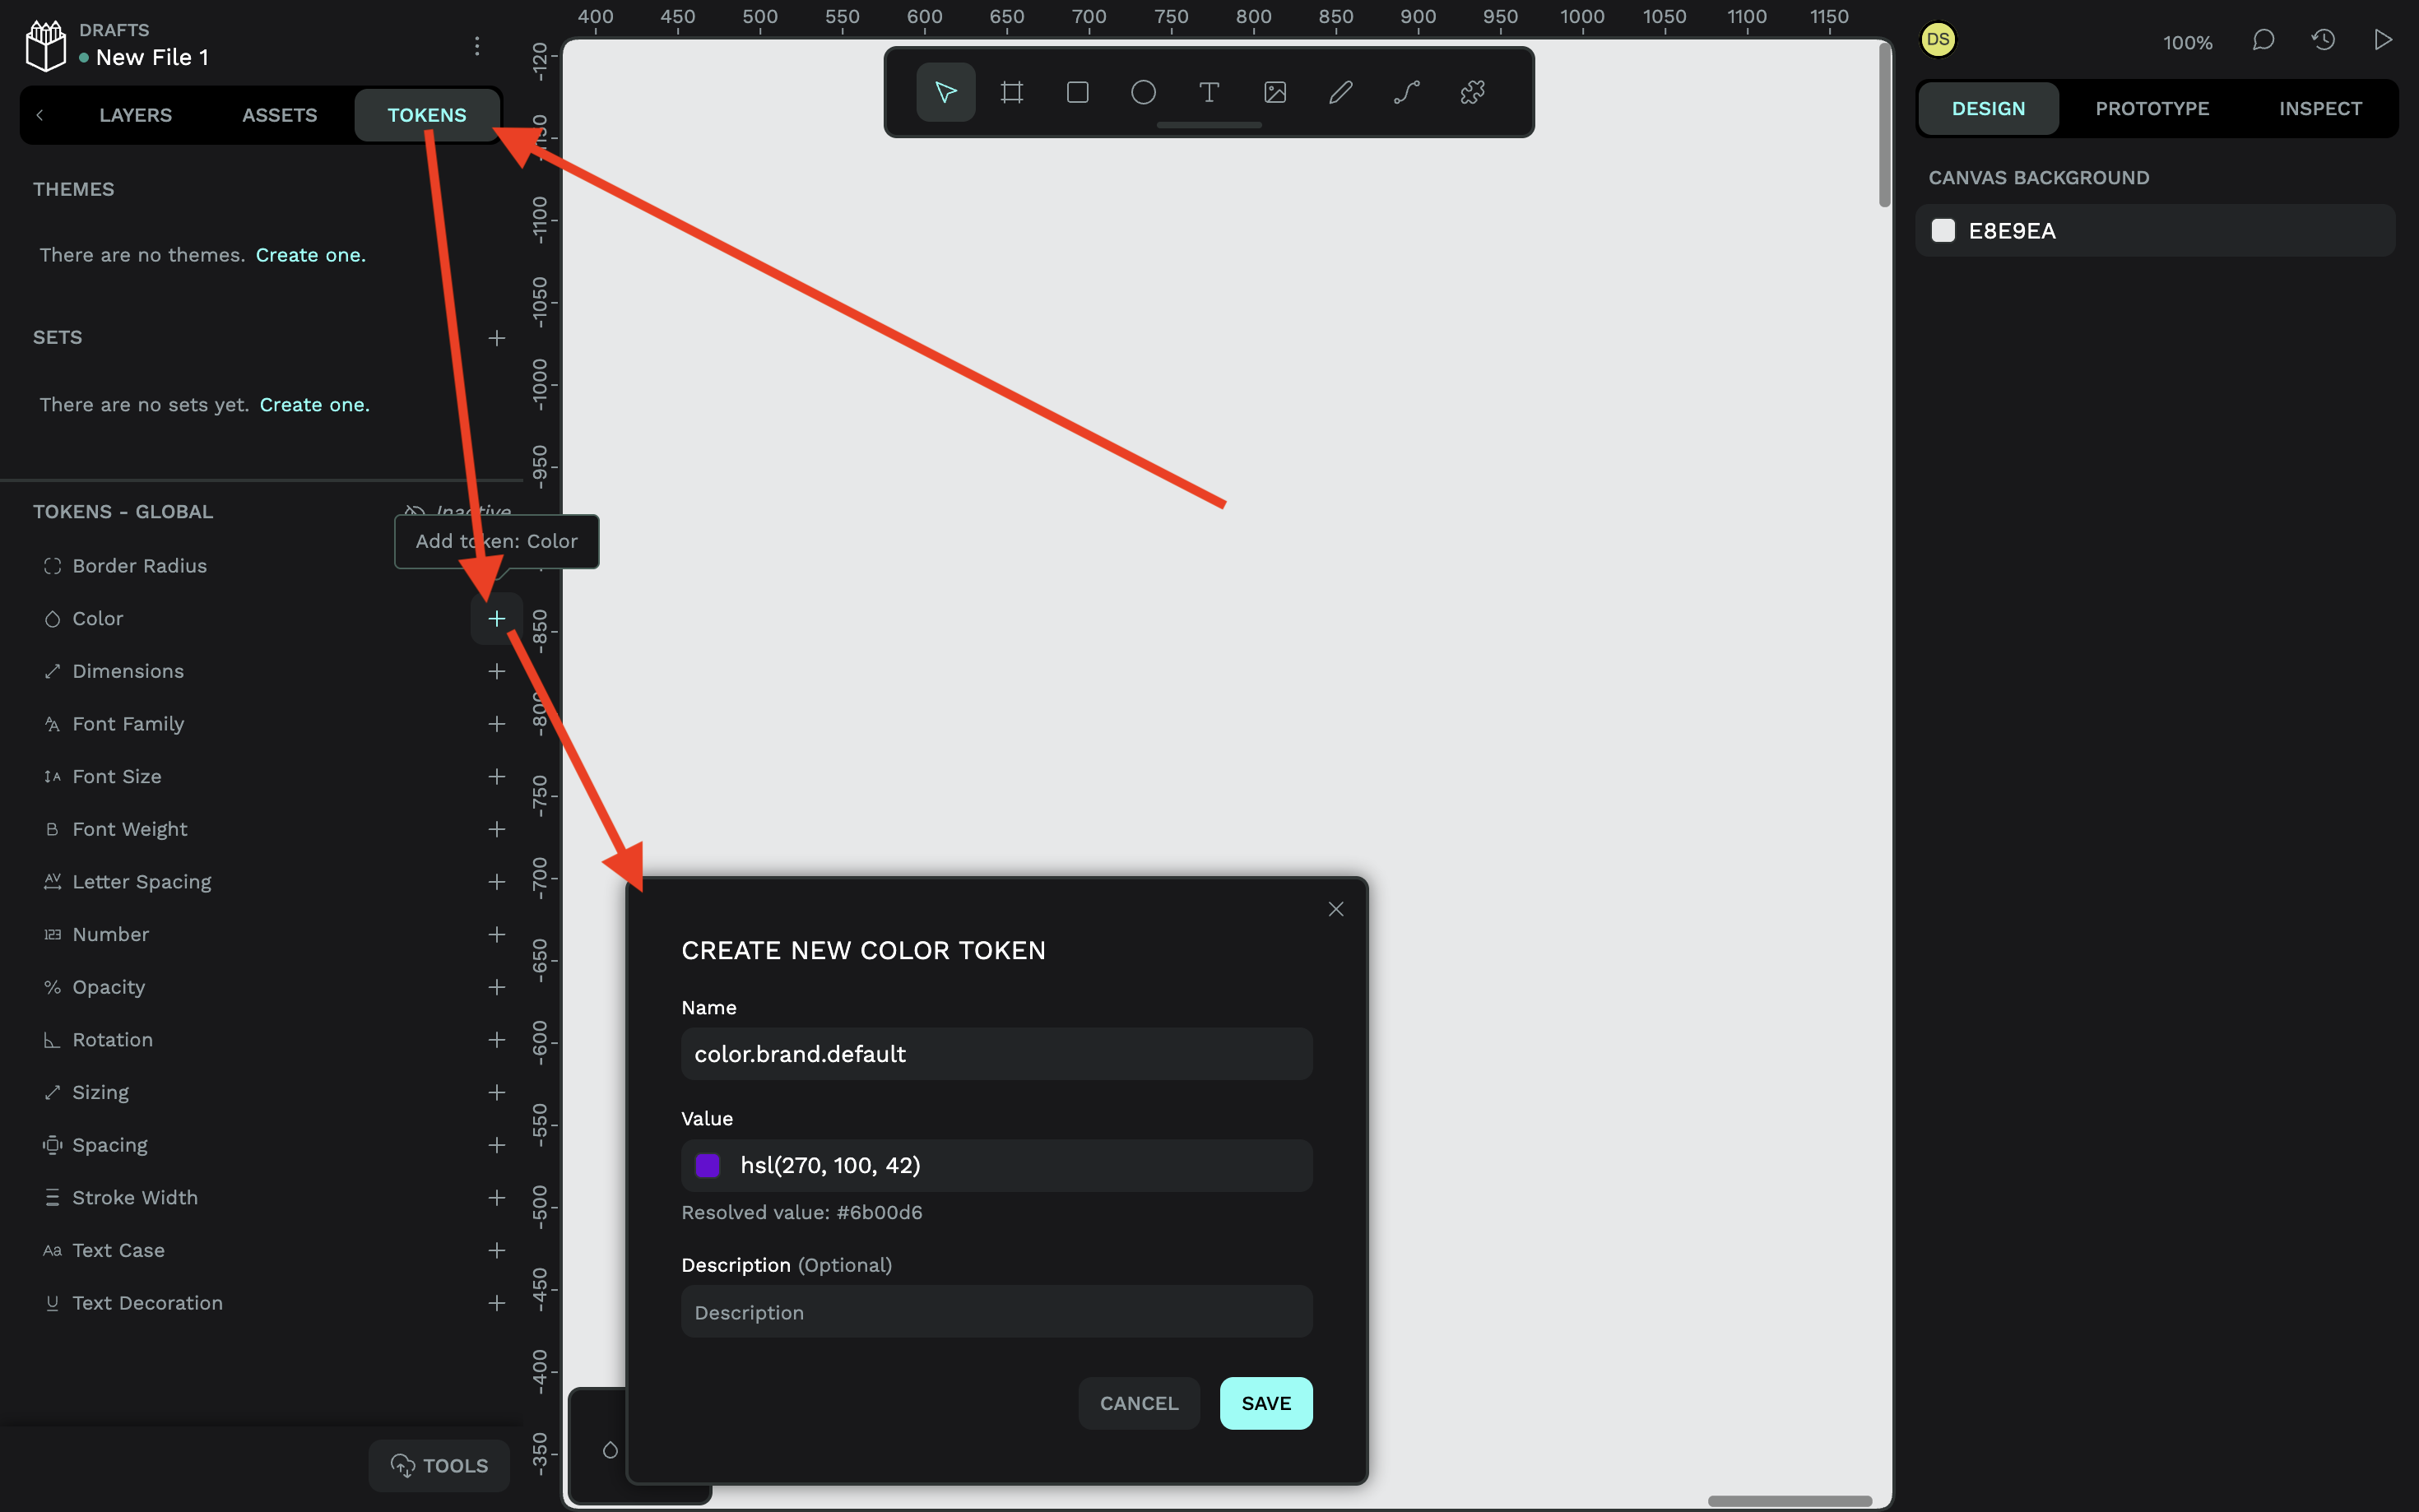Select the Board tool
This screenshot has width=2419, height=1512.
pos(1010,91)
